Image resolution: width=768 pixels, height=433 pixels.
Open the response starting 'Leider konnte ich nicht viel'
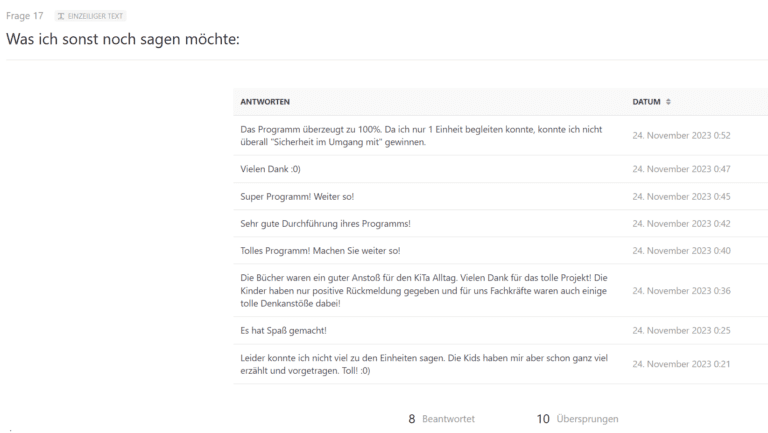[x=424, y=364]
